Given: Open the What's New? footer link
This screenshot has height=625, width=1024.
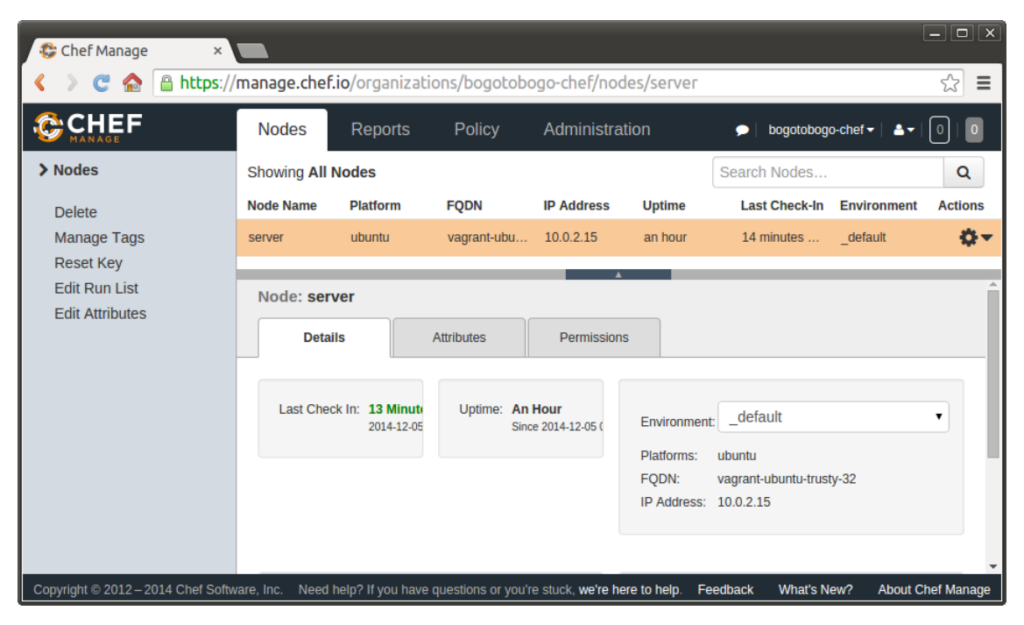Looking at the screenshot, I should pos(815,590).
